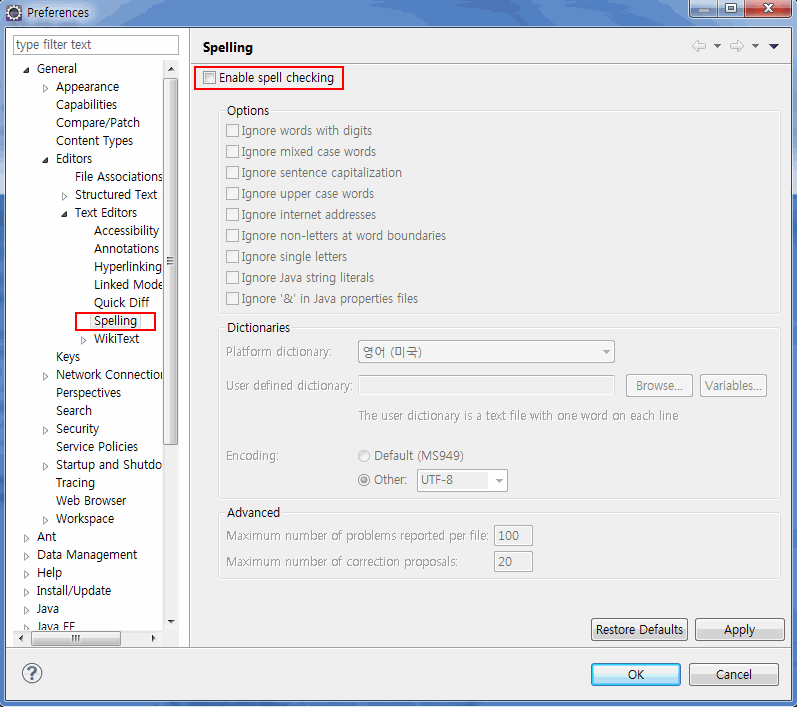The width and height of the screenshot is (797, 707).
Task: Open the help question mark icon
Action: coord(32,673)
